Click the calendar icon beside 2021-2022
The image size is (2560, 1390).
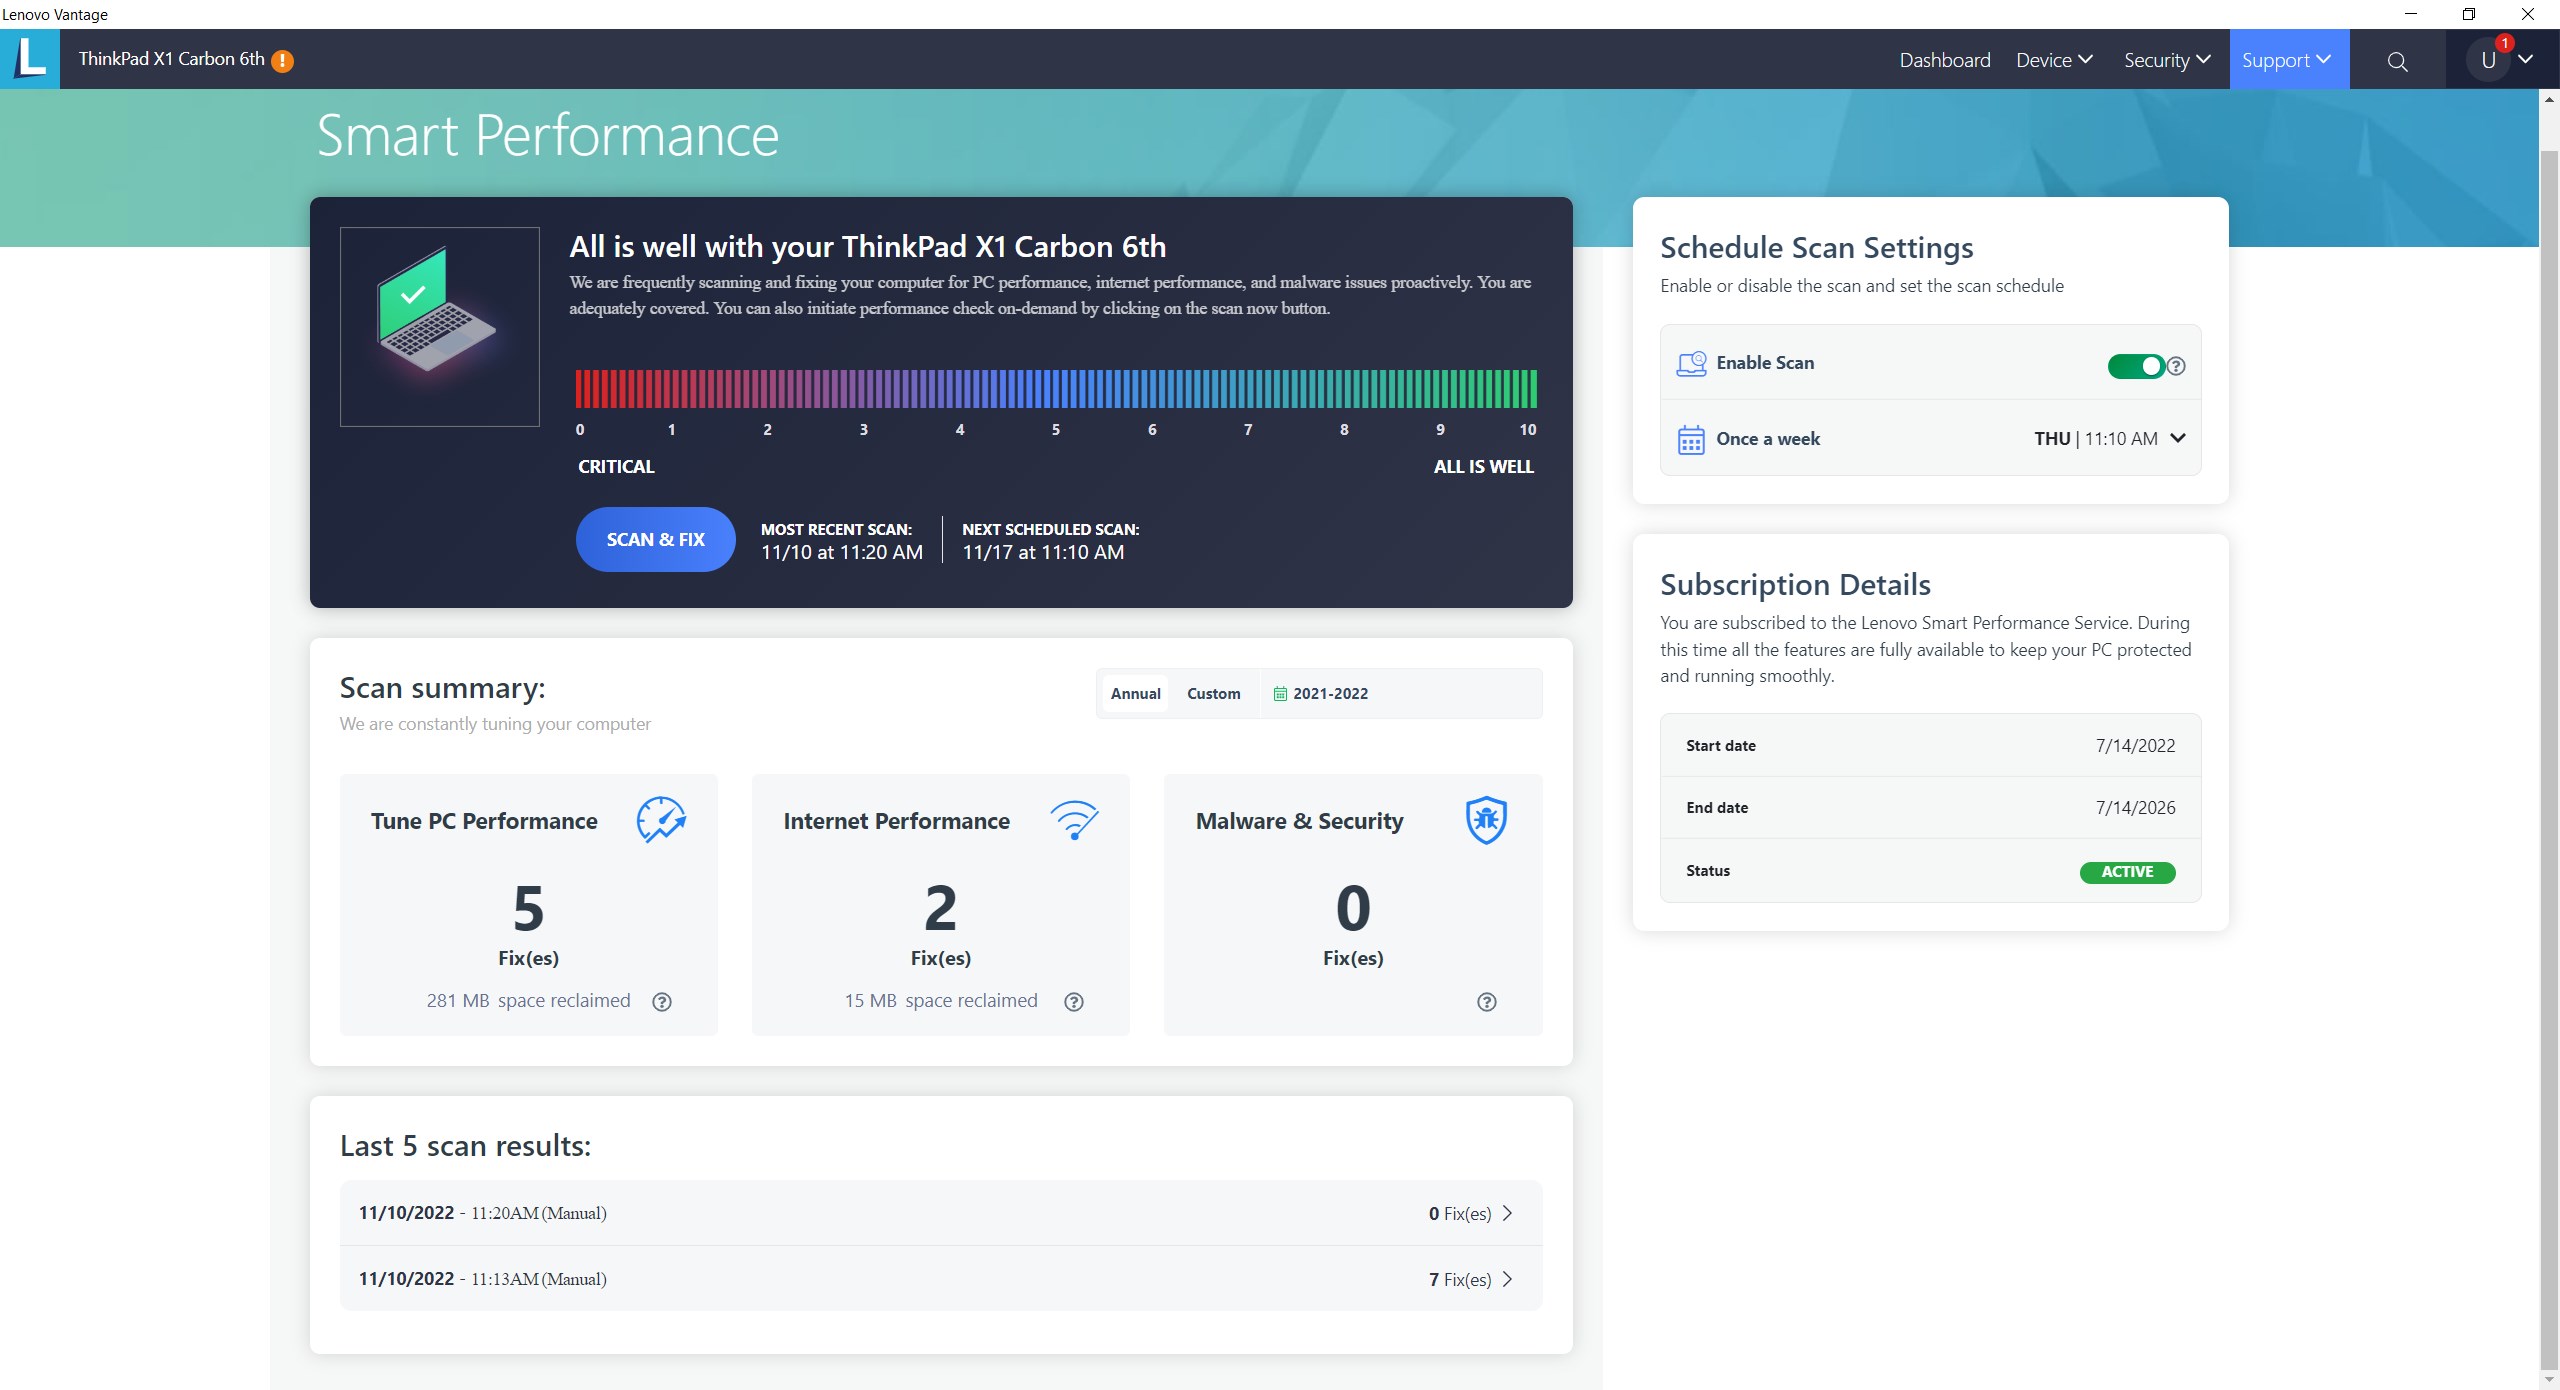tap(1279, 694)
